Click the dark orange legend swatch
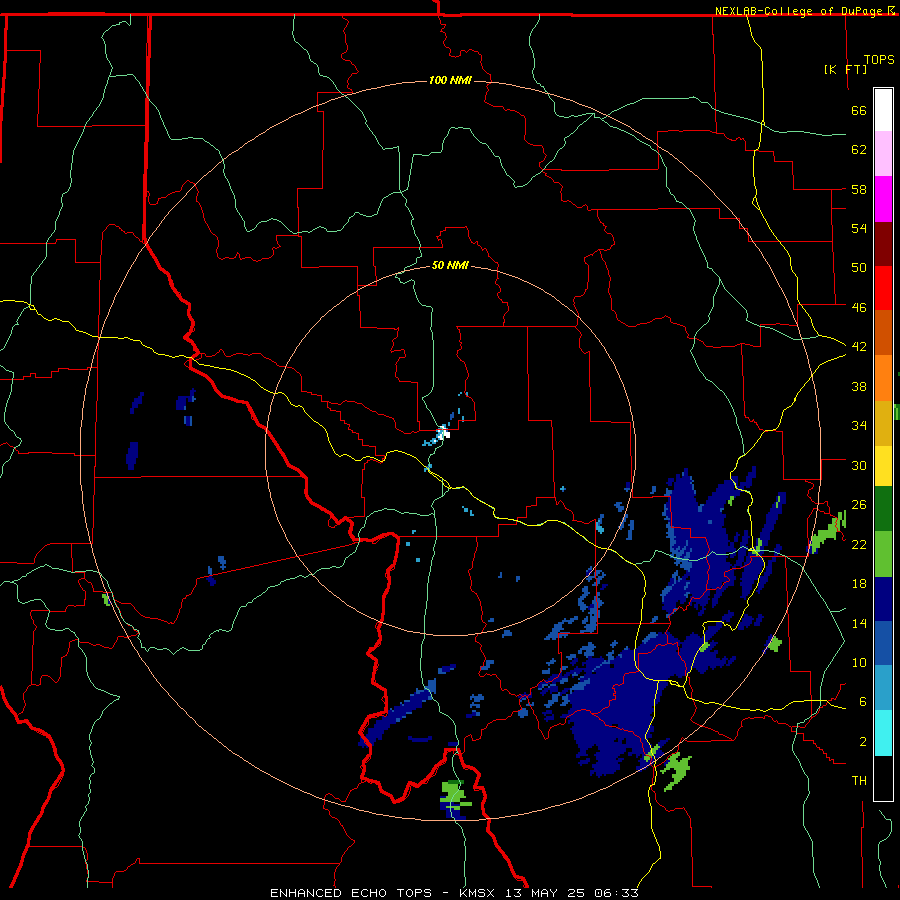 (x=883, y=333)
